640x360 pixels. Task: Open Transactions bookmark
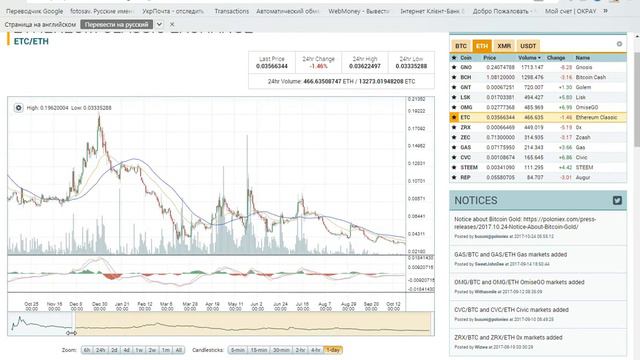231,11
